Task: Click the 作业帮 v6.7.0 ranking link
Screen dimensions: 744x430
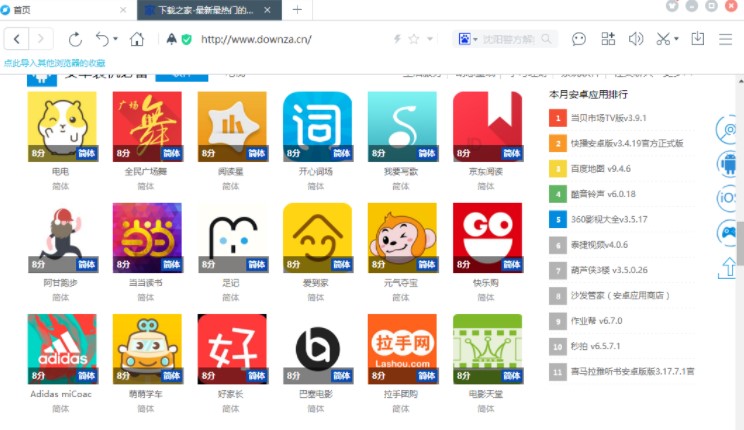Action: point(600,320)
